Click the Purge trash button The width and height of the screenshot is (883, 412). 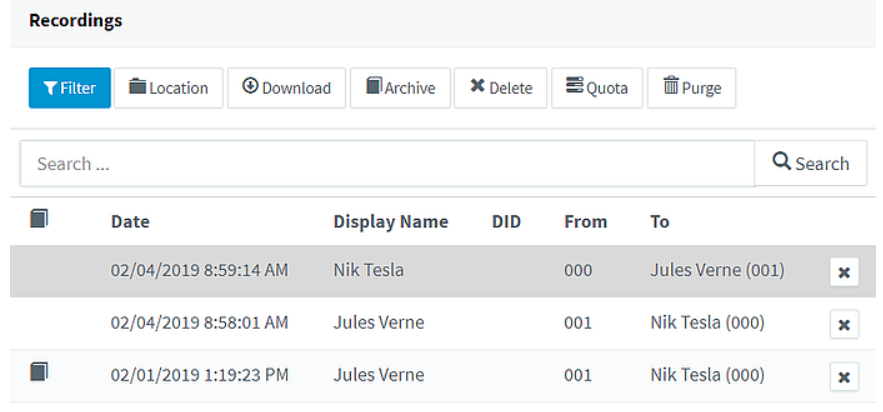click(x=691, y=88)
